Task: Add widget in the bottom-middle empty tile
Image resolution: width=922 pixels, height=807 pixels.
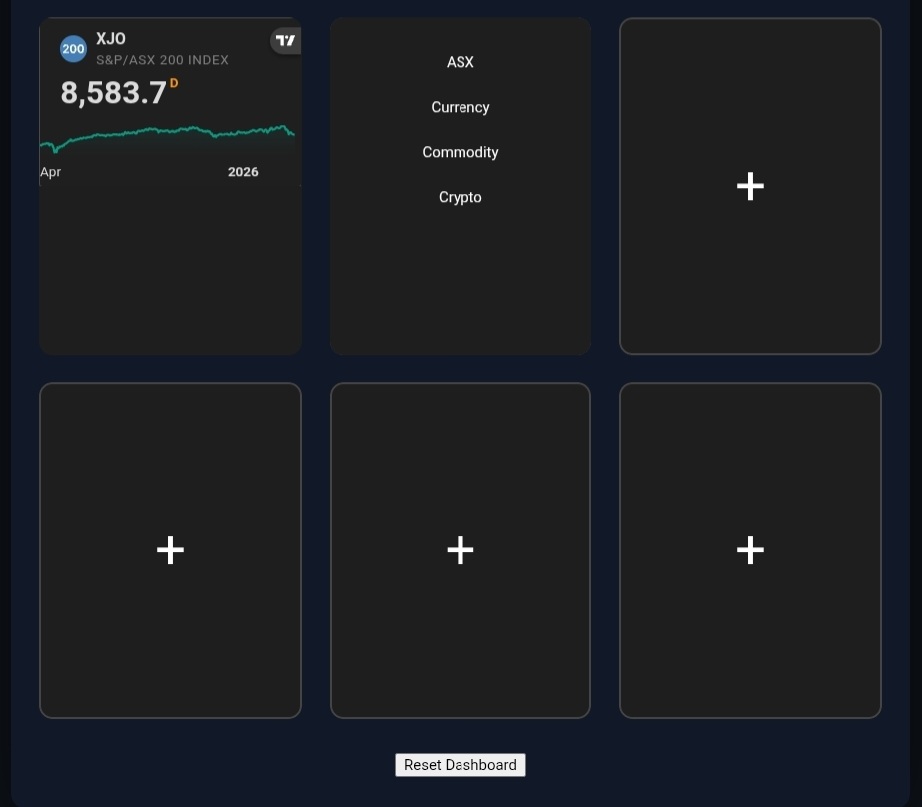Action: pos(460,550)
